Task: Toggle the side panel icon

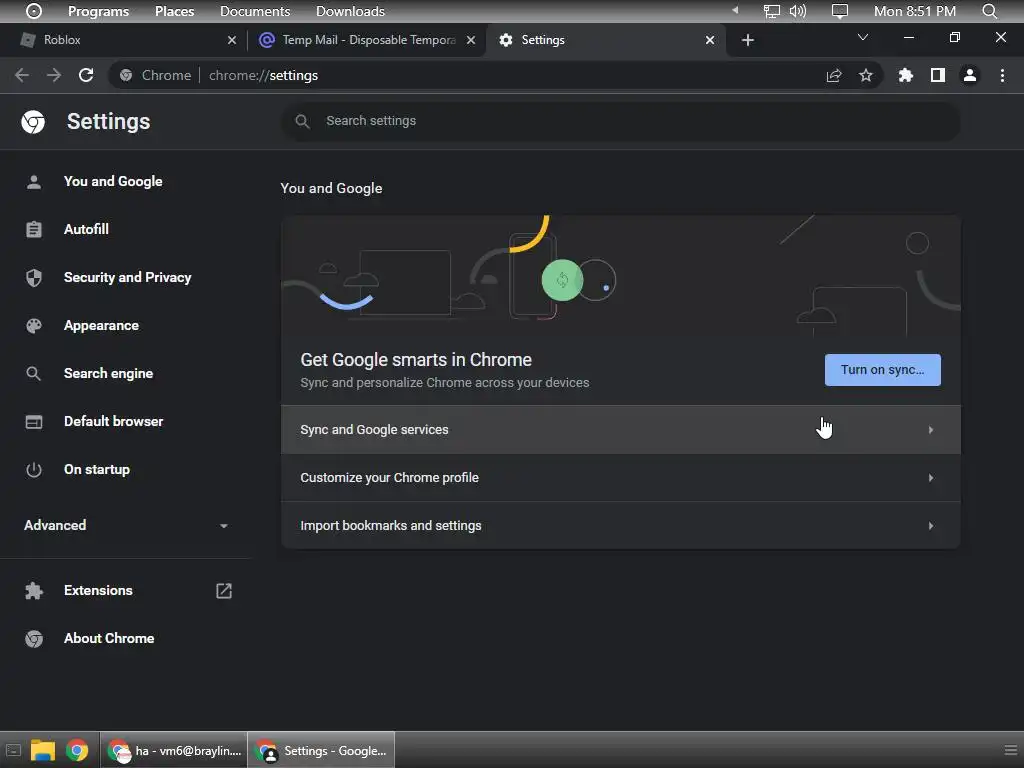Action: [938, 76]
